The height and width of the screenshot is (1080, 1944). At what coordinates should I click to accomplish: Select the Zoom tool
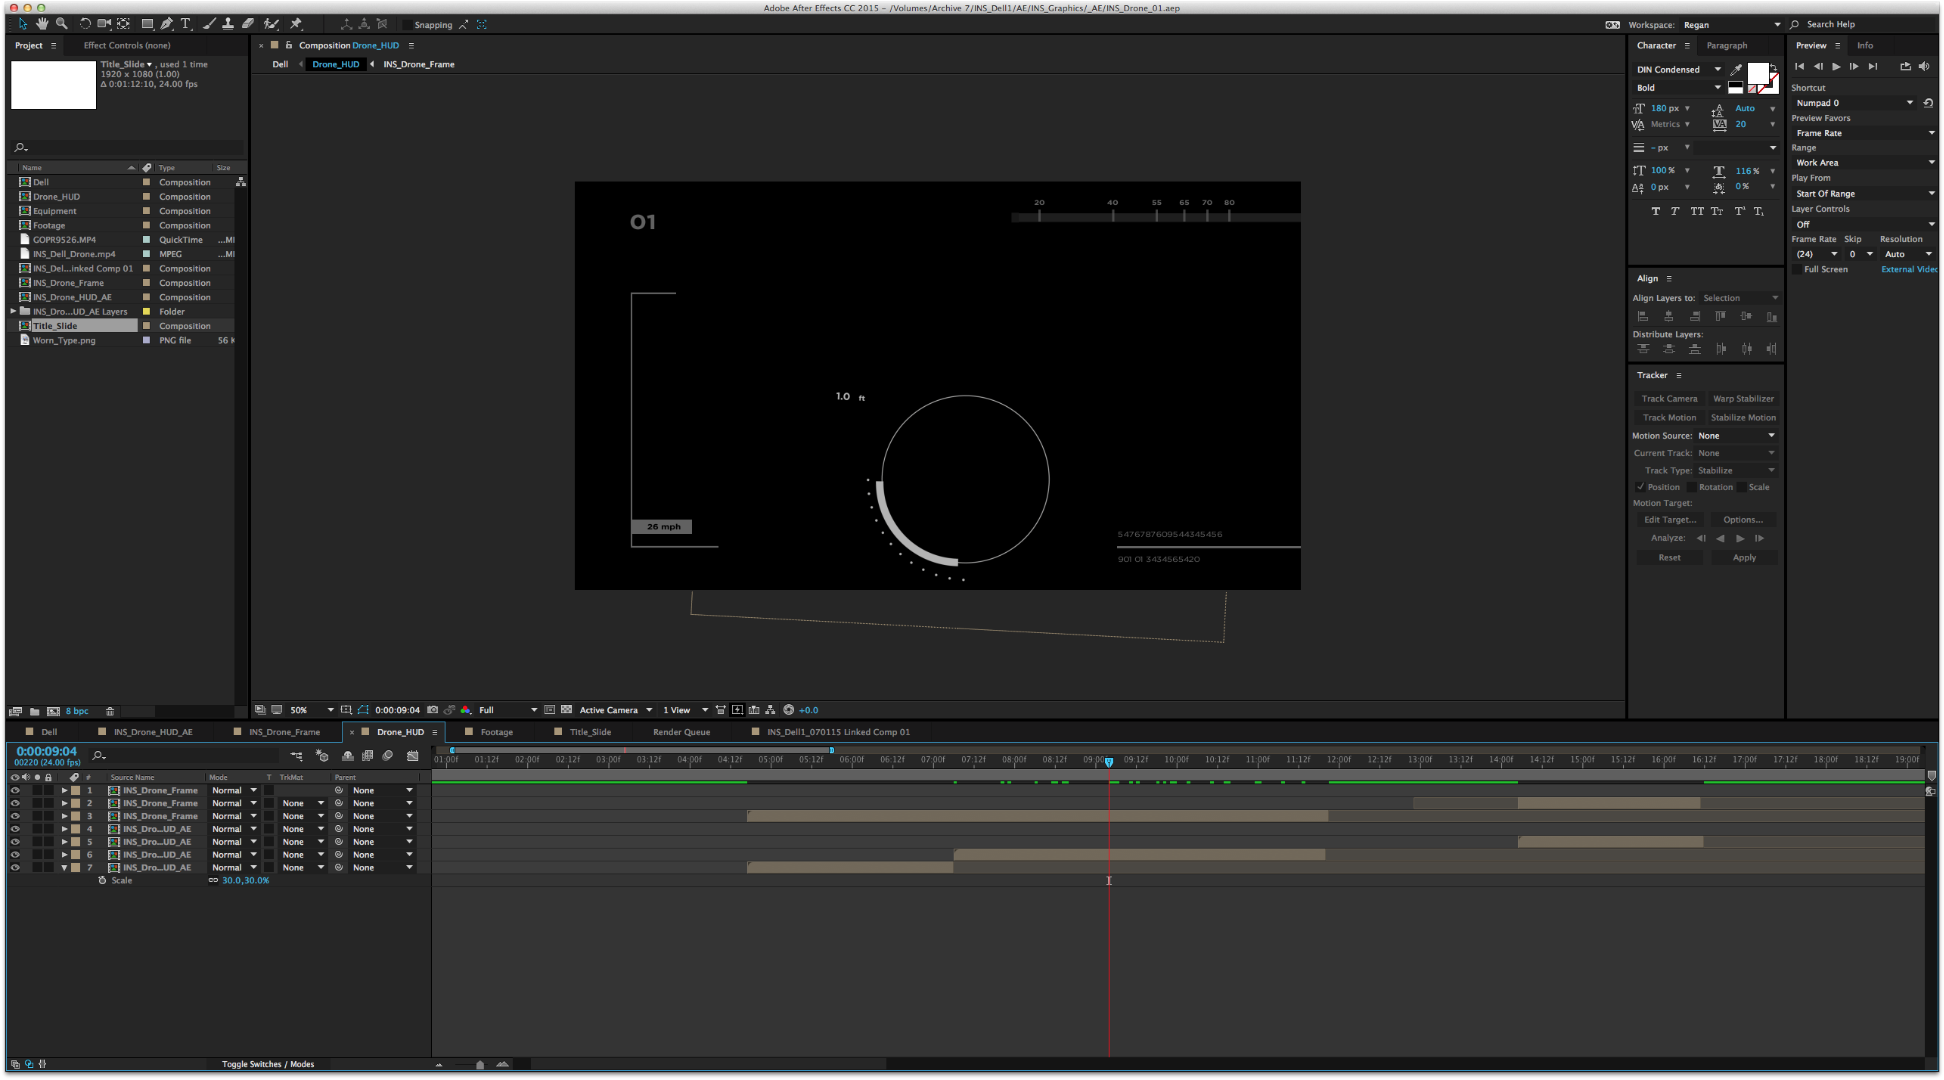[60, 23]
